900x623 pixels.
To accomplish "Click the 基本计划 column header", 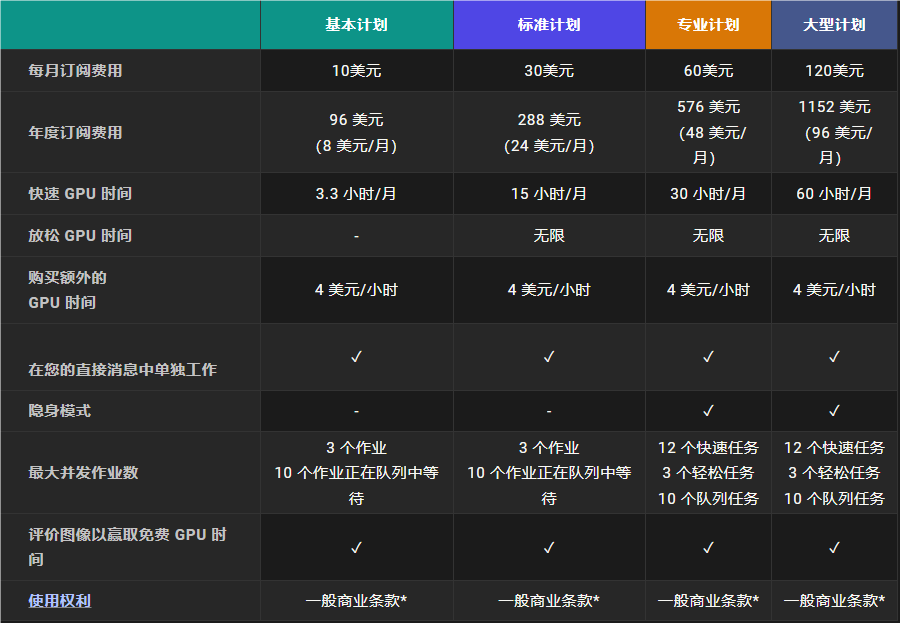I will click(356, 25).
